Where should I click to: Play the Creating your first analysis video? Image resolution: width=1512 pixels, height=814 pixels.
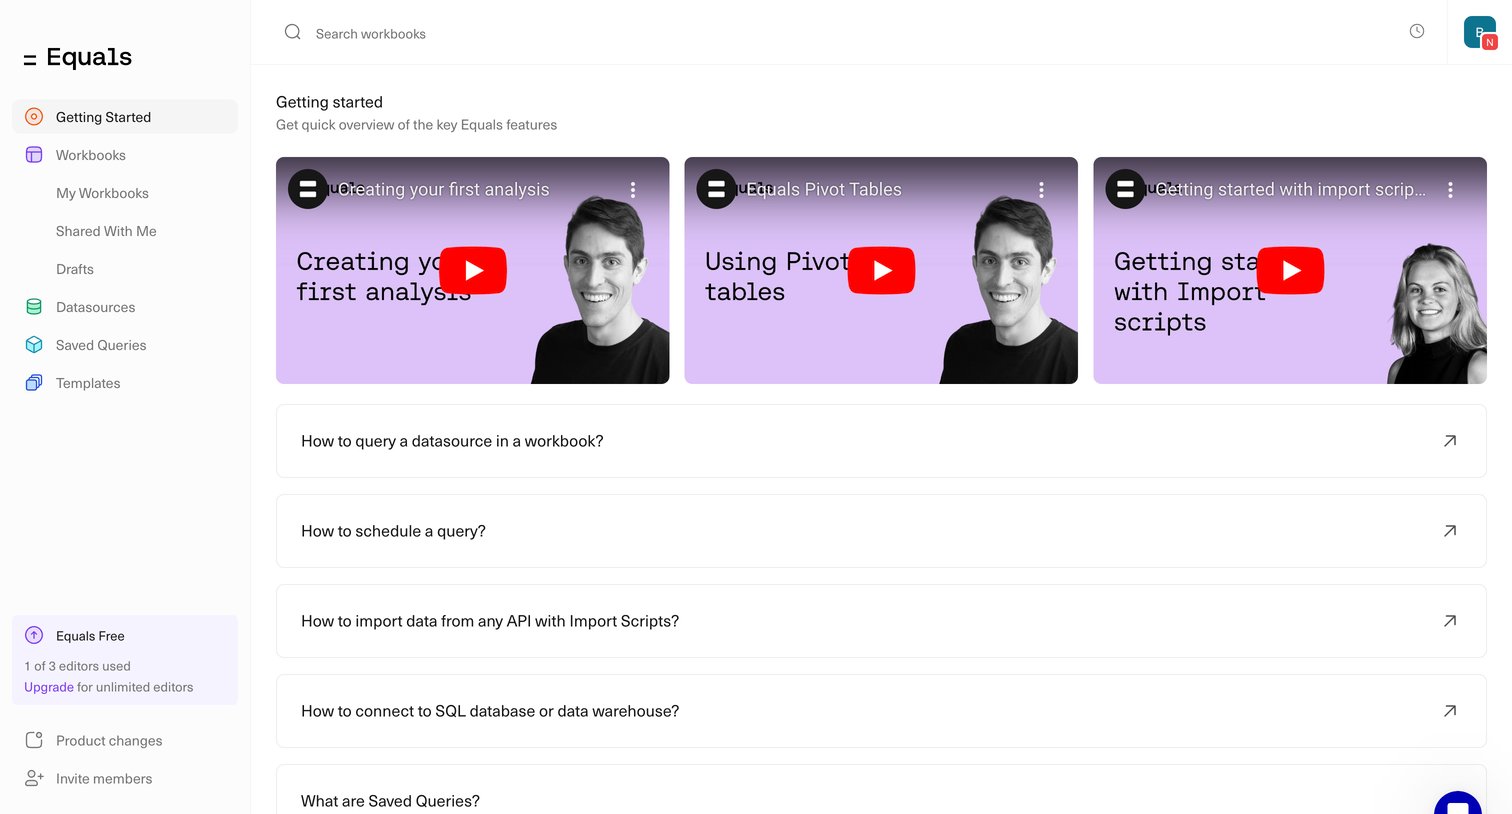pos(473,270)
